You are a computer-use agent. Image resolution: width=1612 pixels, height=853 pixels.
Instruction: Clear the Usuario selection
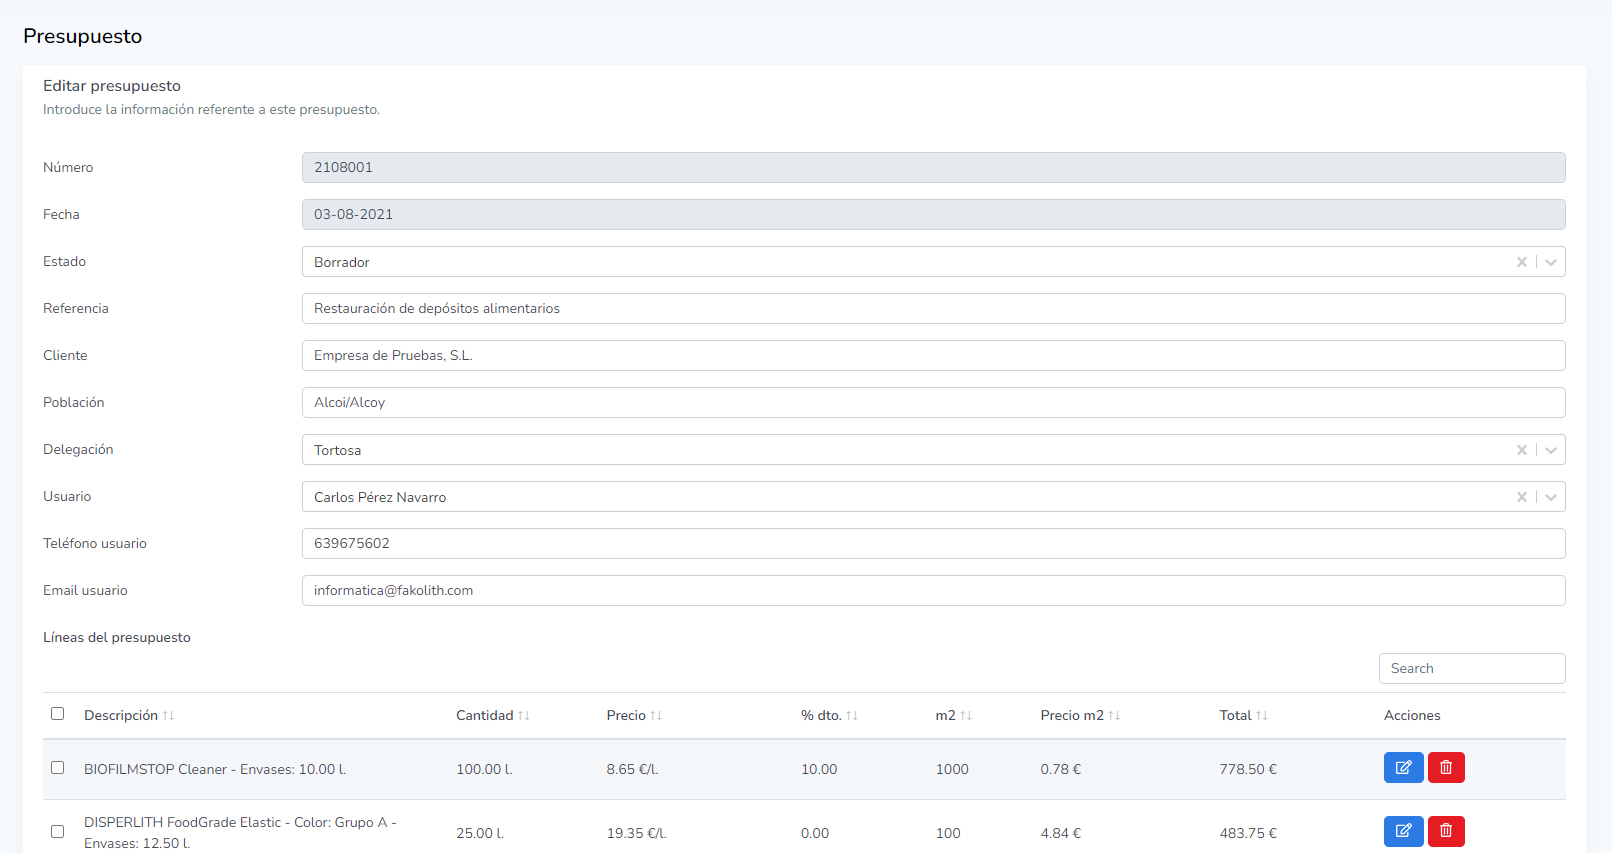tap(1521, 497)
